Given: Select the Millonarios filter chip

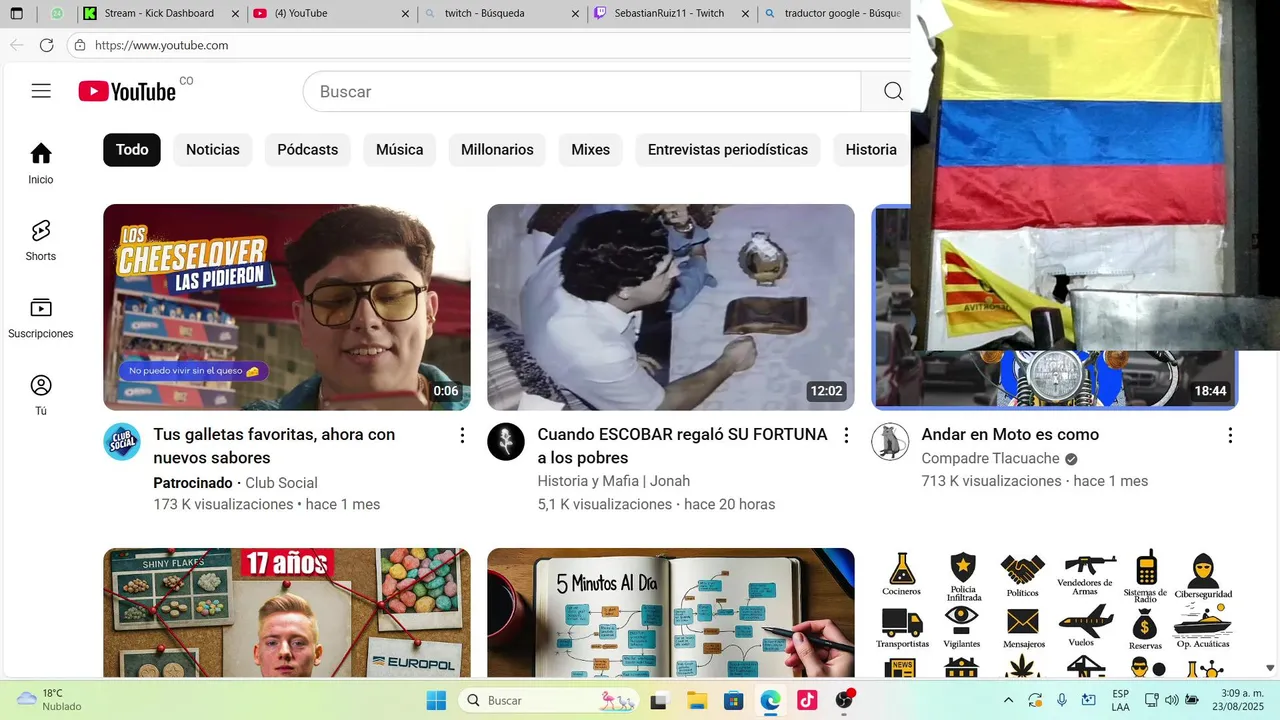Looking at the screenshot, I should point(497,149).
